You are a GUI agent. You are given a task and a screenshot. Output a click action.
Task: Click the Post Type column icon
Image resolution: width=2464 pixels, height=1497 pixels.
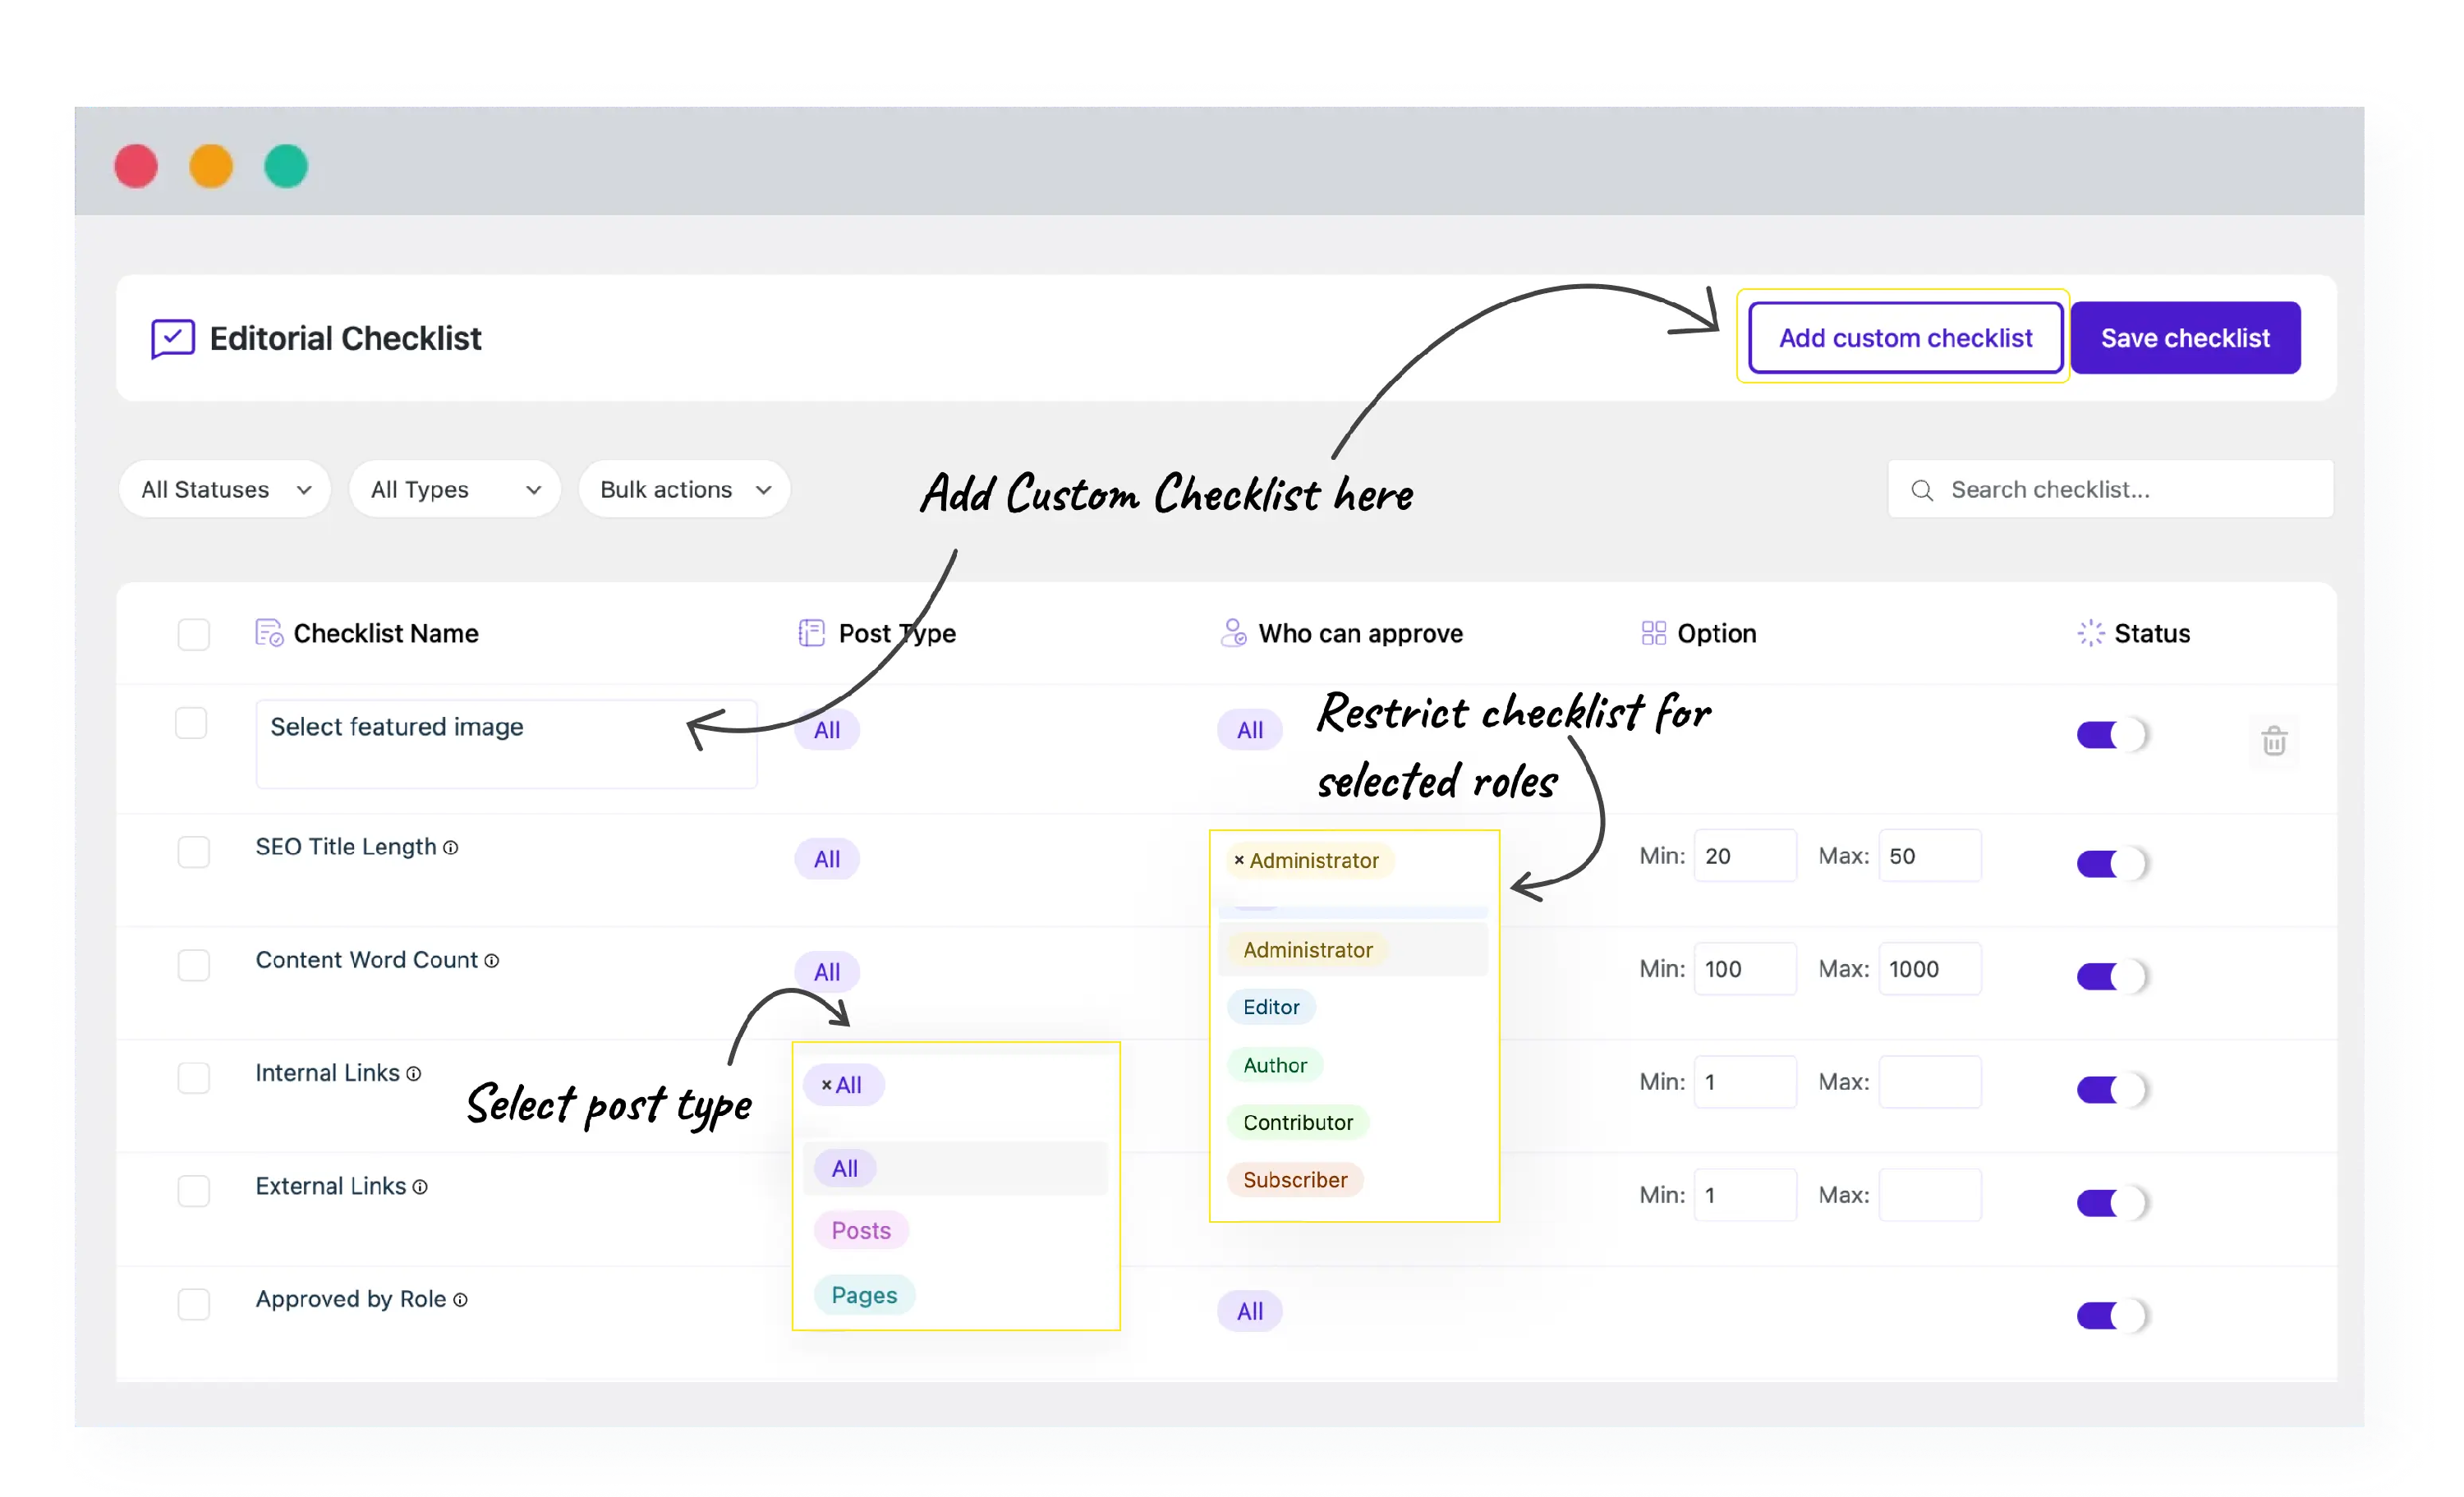tap(811, 633)
